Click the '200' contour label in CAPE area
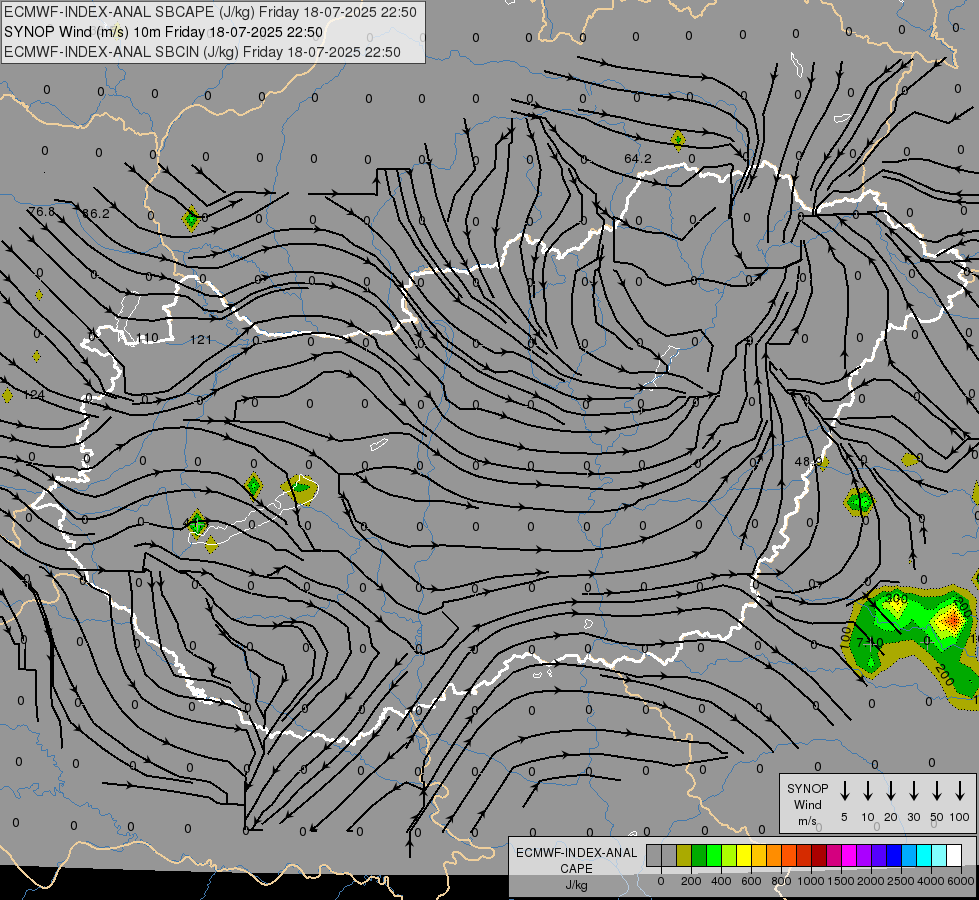The width and height of the screenshot is (979, 900). (944, 675)
